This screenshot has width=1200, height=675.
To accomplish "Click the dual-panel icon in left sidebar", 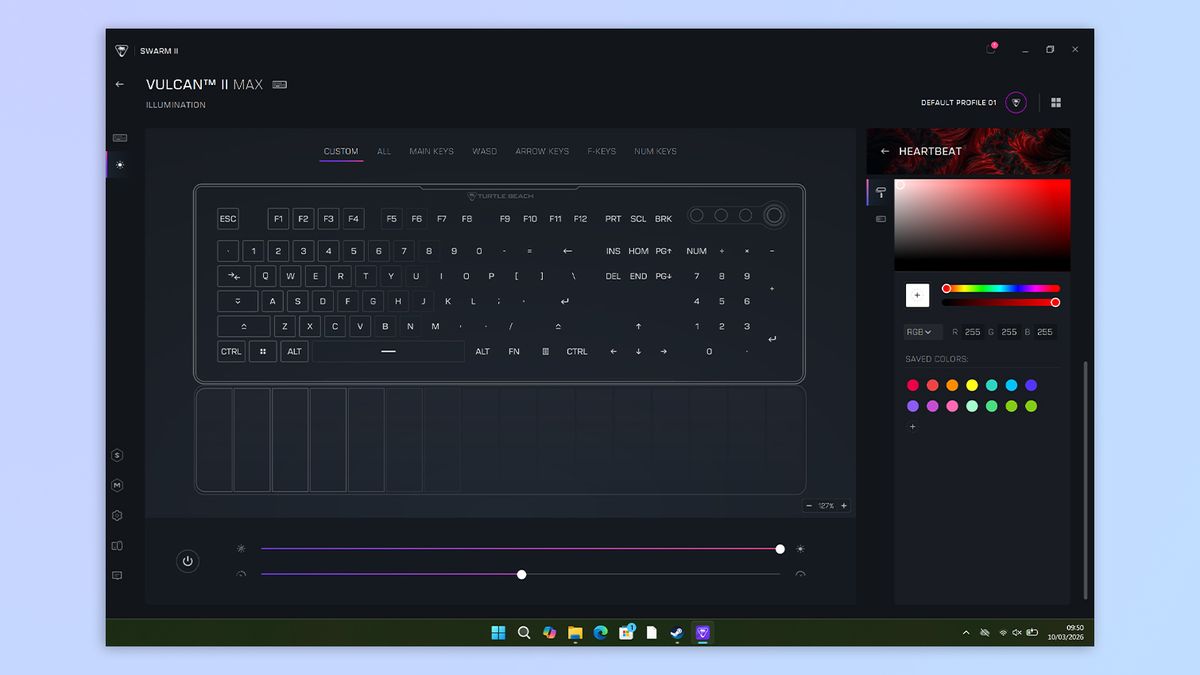I will coord(117,546).
